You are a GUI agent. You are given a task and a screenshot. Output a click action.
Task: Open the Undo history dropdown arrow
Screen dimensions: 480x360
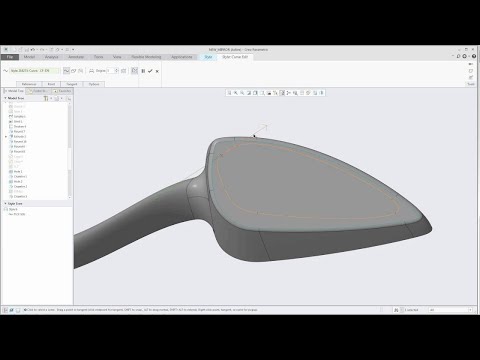click(37, 49)
